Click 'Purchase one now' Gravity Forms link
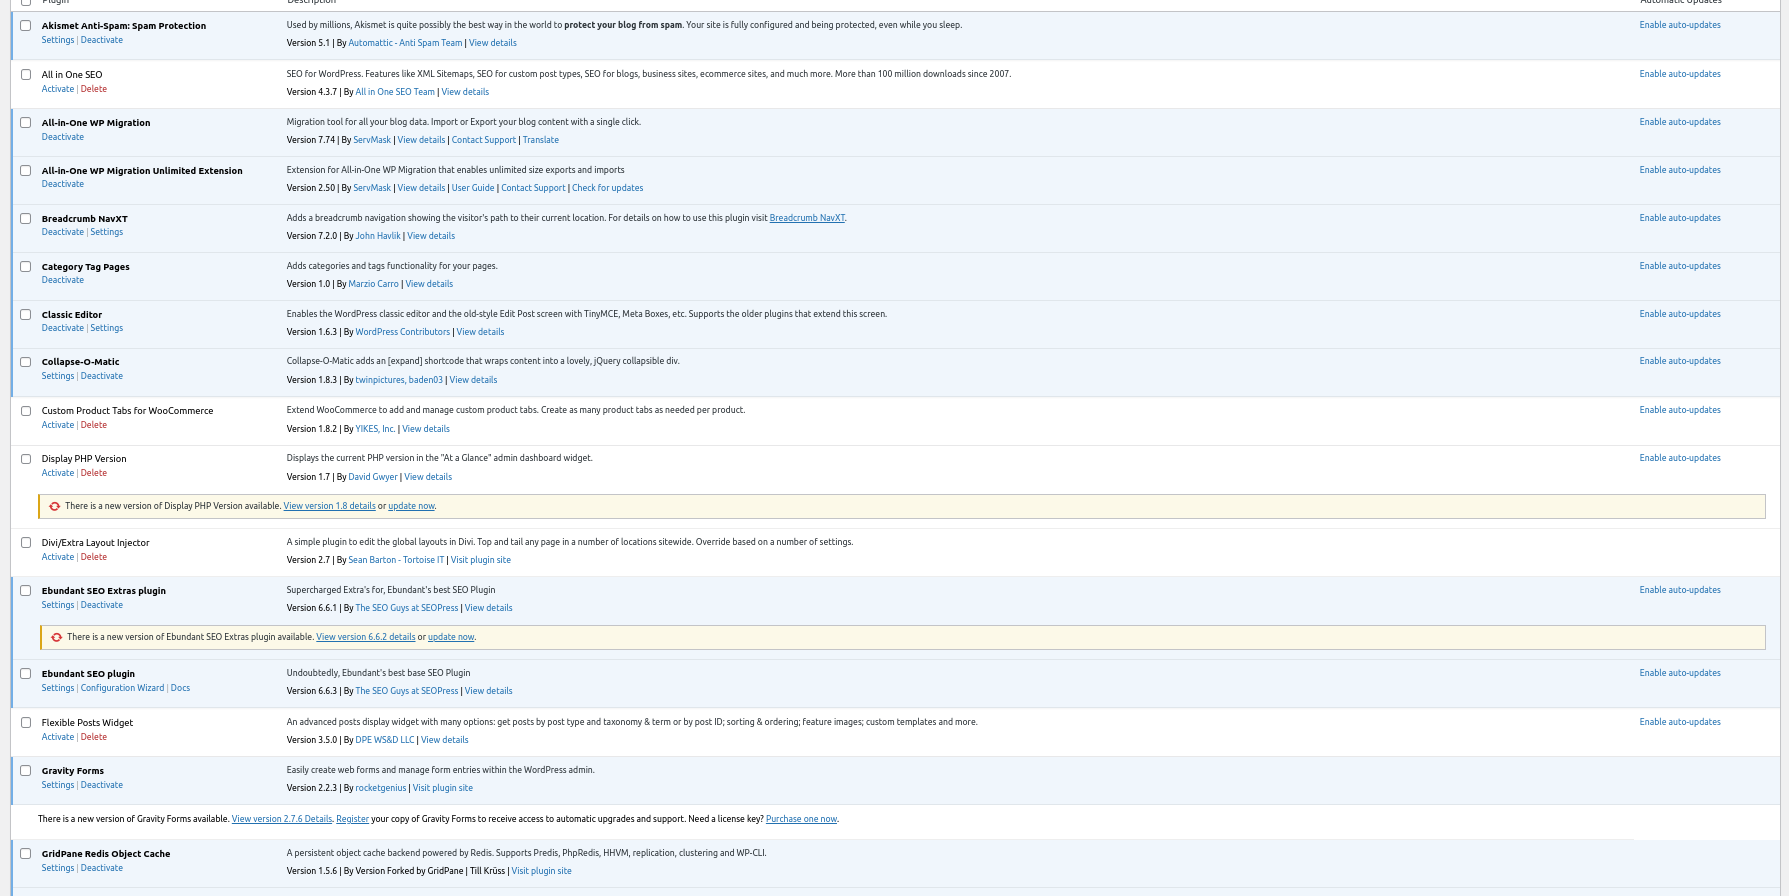This screenshot has width=1789, height=896. coord(801,819)
